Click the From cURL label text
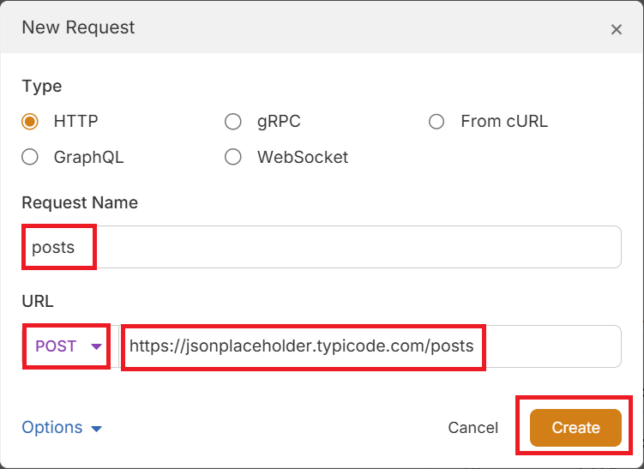Screen dimensions: 644x469 click(x=504, y=122)
